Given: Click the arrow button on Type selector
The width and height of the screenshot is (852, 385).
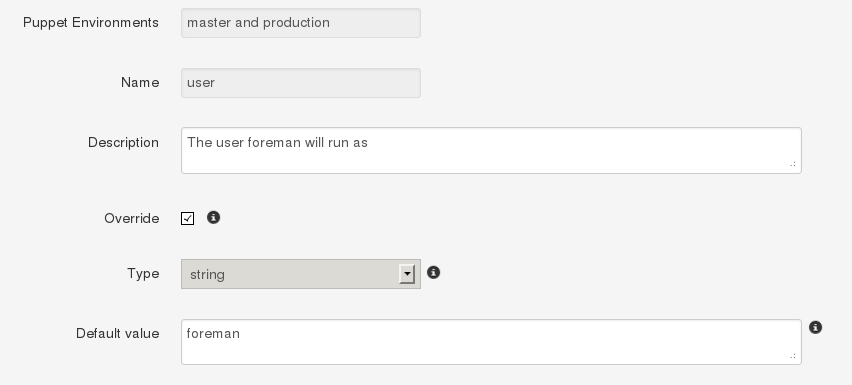Looking at the screenshot, I should (x=407, y=274).
